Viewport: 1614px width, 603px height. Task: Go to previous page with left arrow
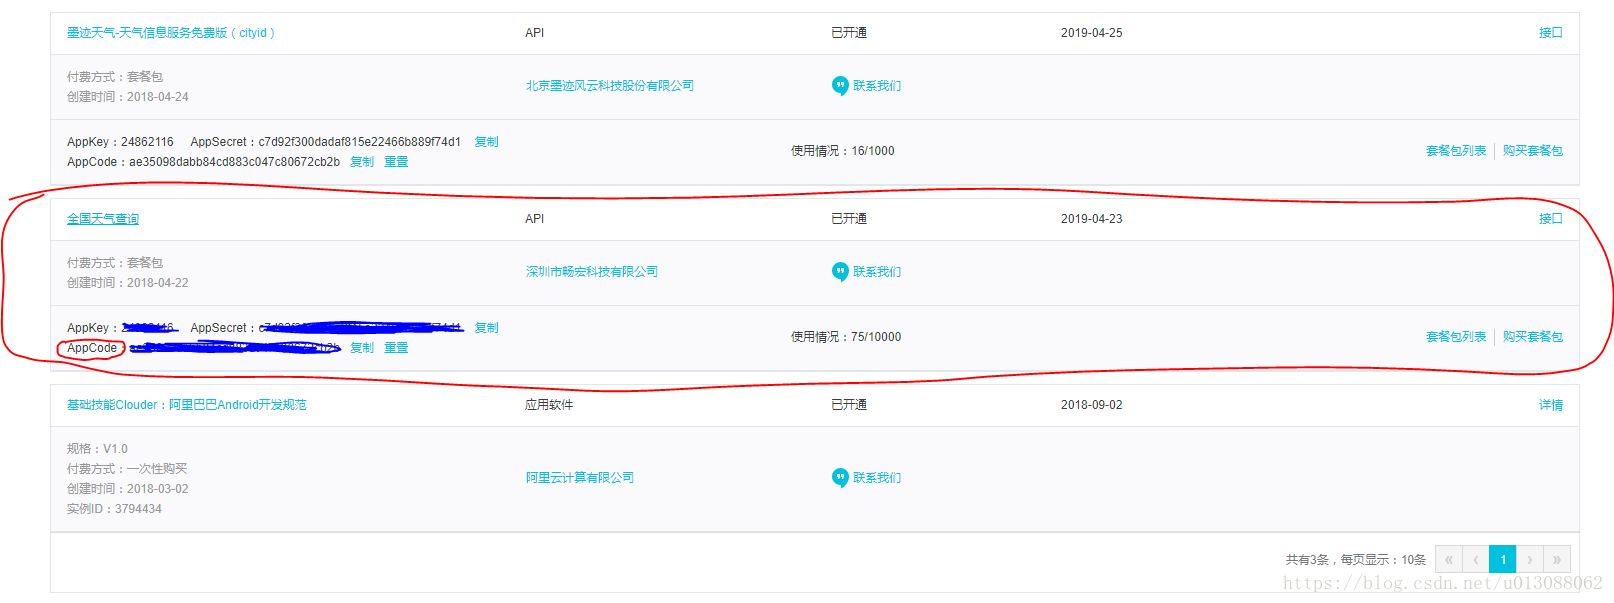pos(1476,559)
